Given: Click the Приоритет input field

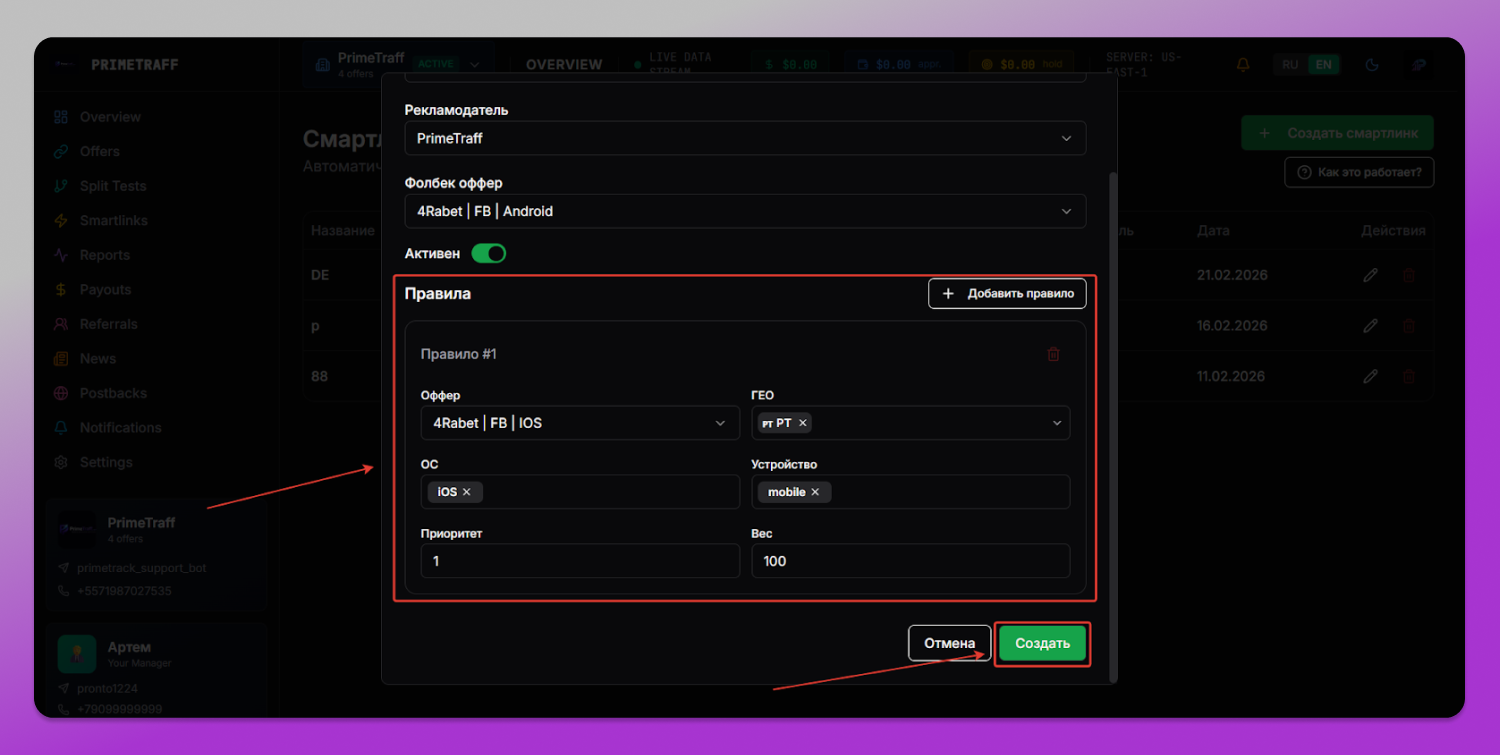Looking at the screenshot, I should [x=580, y=561].
